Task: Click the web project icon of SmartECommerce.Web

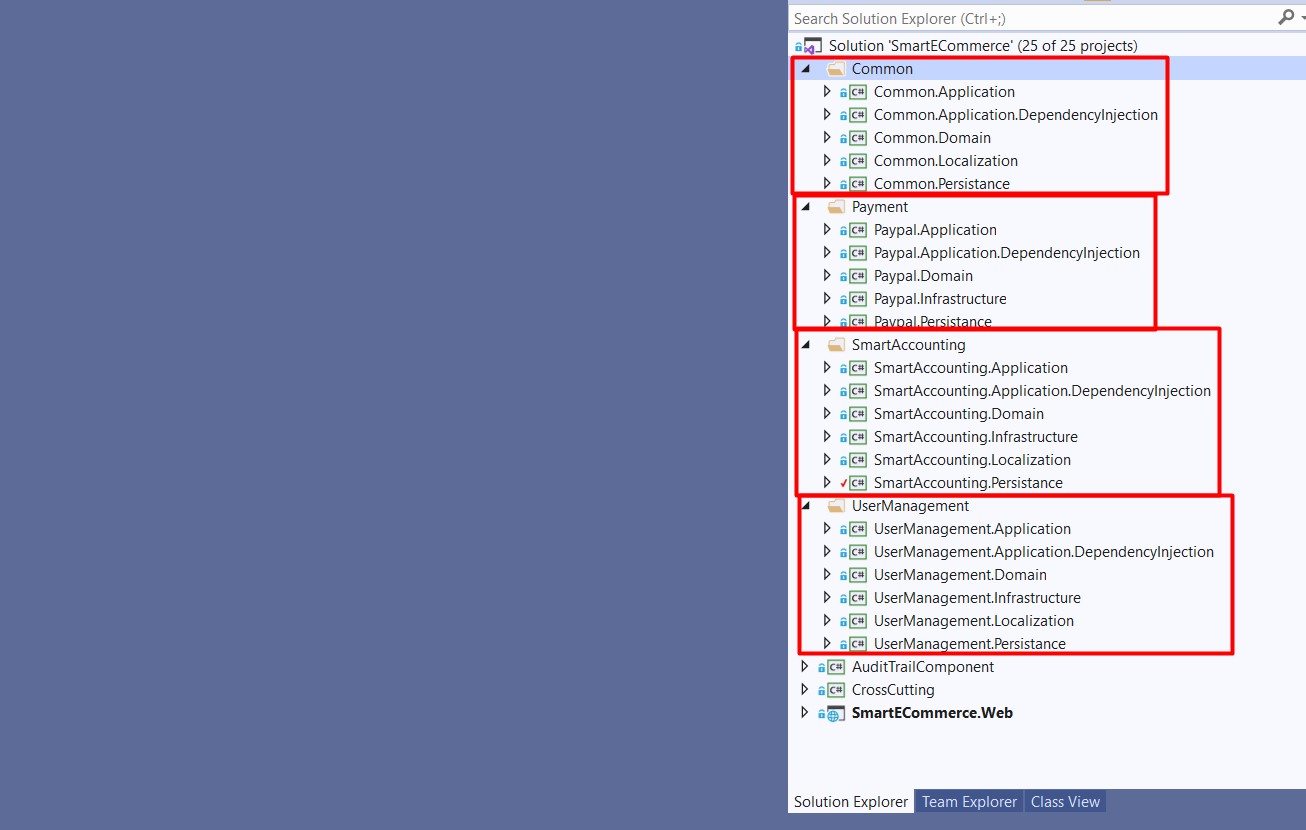Action: 835,714
